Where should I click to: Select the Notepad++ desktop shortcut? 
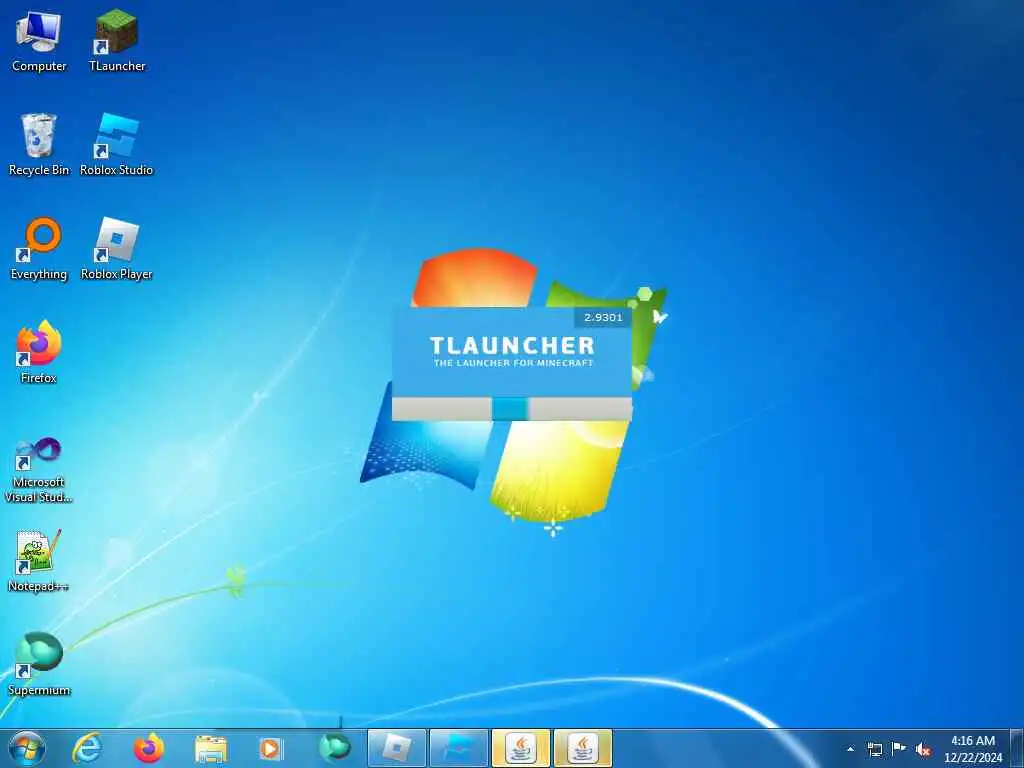[39, 562]
